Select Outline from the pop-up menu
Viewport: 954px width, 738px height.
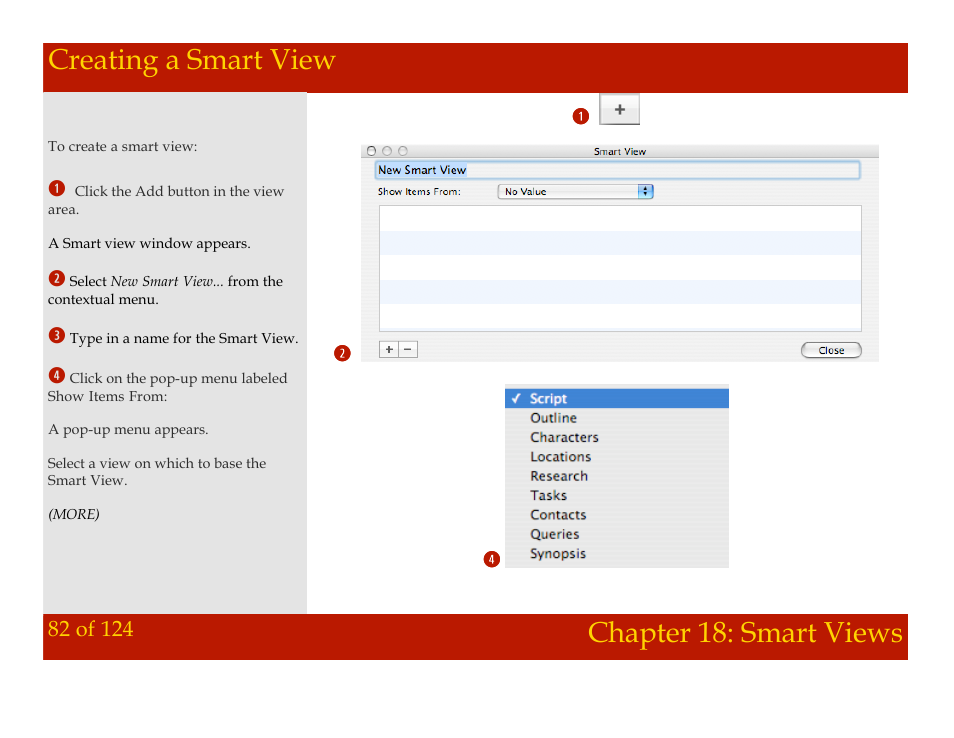(617, 418)
